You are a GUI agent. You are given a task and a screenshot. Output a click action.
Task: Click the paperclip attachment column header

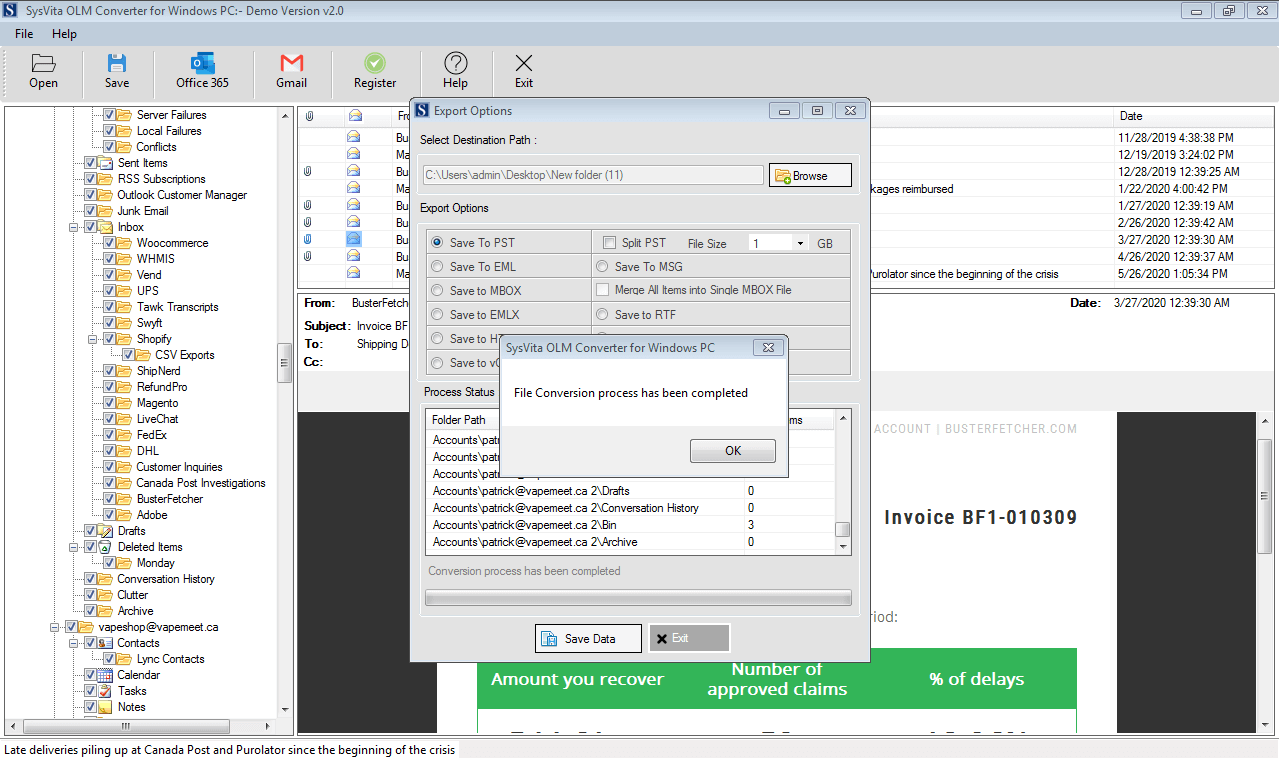click(309, 116)
